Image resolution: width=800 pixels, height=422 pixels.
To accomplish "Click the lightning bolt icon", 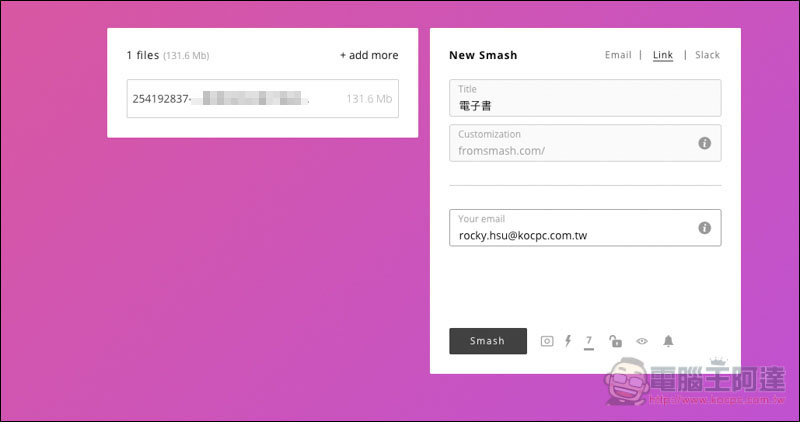I will pyautogui.click(x=568, y=341).
